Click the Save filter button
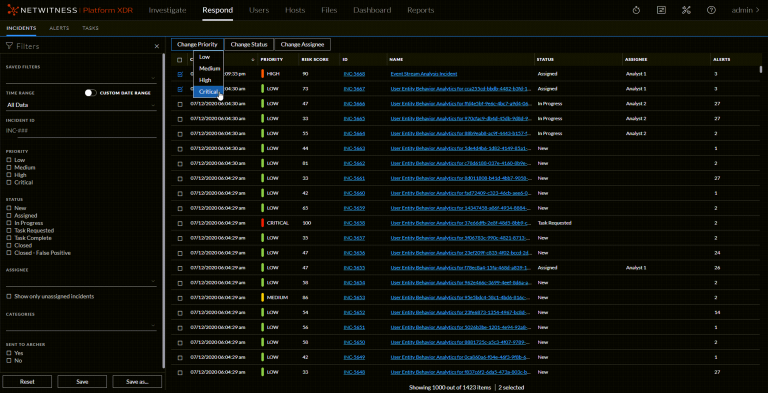Screen dimensions: 768x393 [x=82, y=381]
